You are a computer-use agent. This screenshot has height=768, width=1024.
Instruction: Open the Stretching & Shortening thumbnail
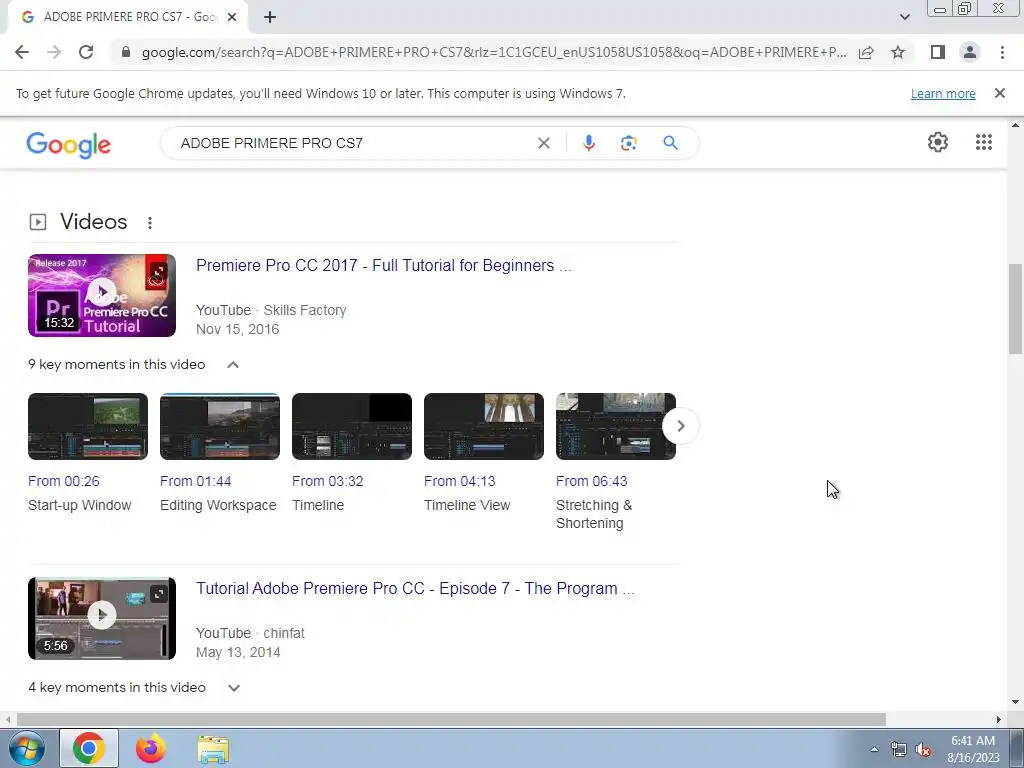coord(616,426)
